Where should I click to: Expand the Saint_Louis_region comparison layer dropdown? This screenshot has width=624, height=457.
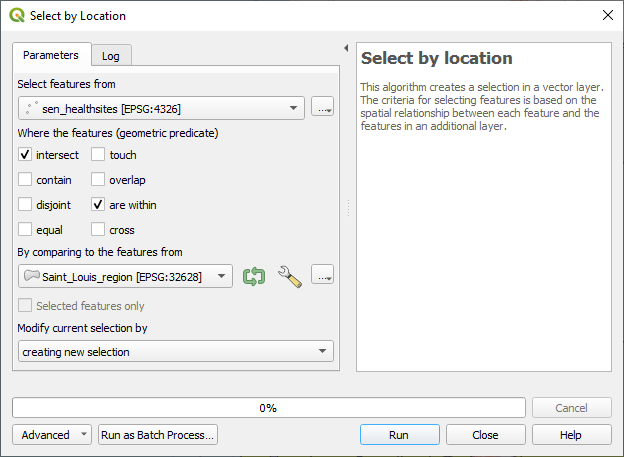click(125, 276)
